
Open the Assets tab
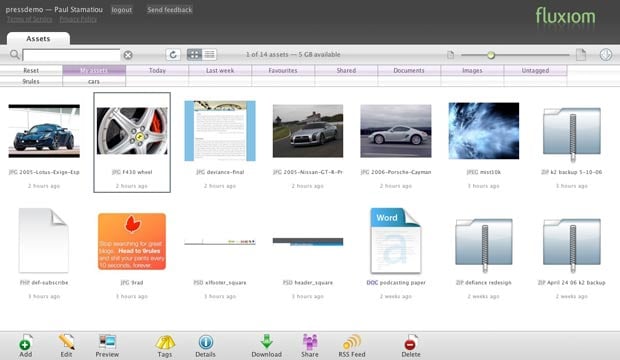38,38
